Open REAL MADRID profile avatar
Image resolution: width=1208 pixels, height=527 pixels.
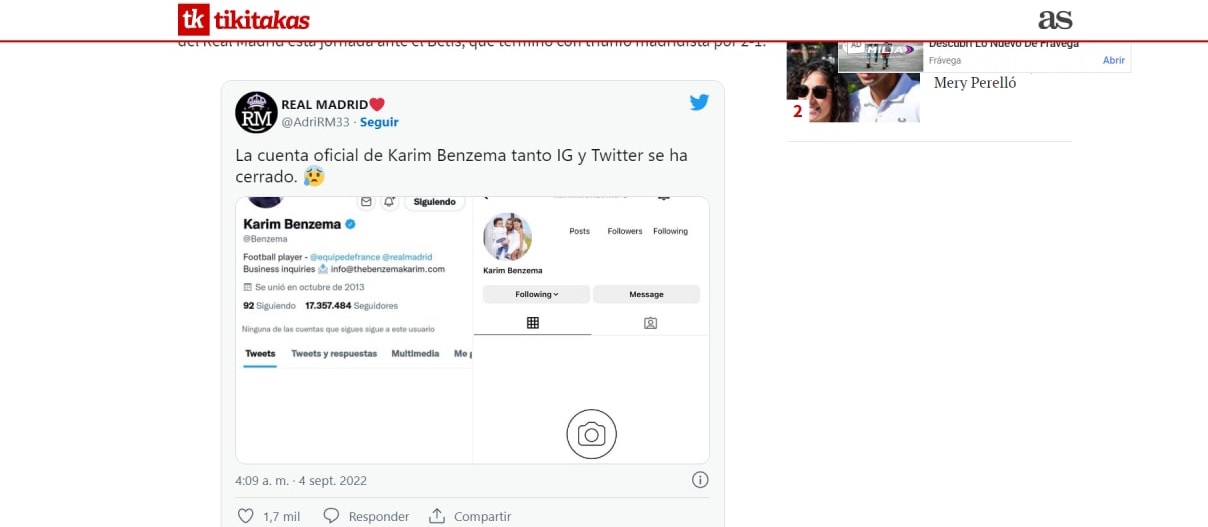[x=256, y=112]
